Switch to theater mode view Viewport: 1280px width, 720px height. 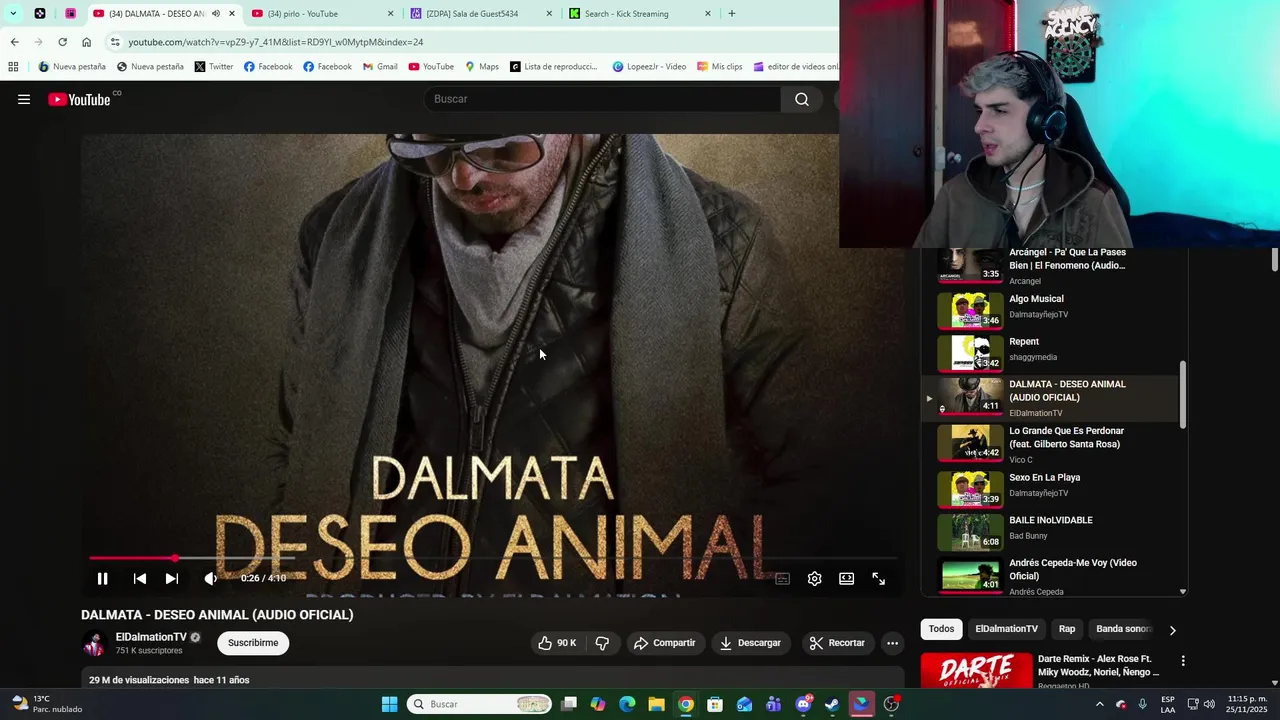click(x=847, y=578)
